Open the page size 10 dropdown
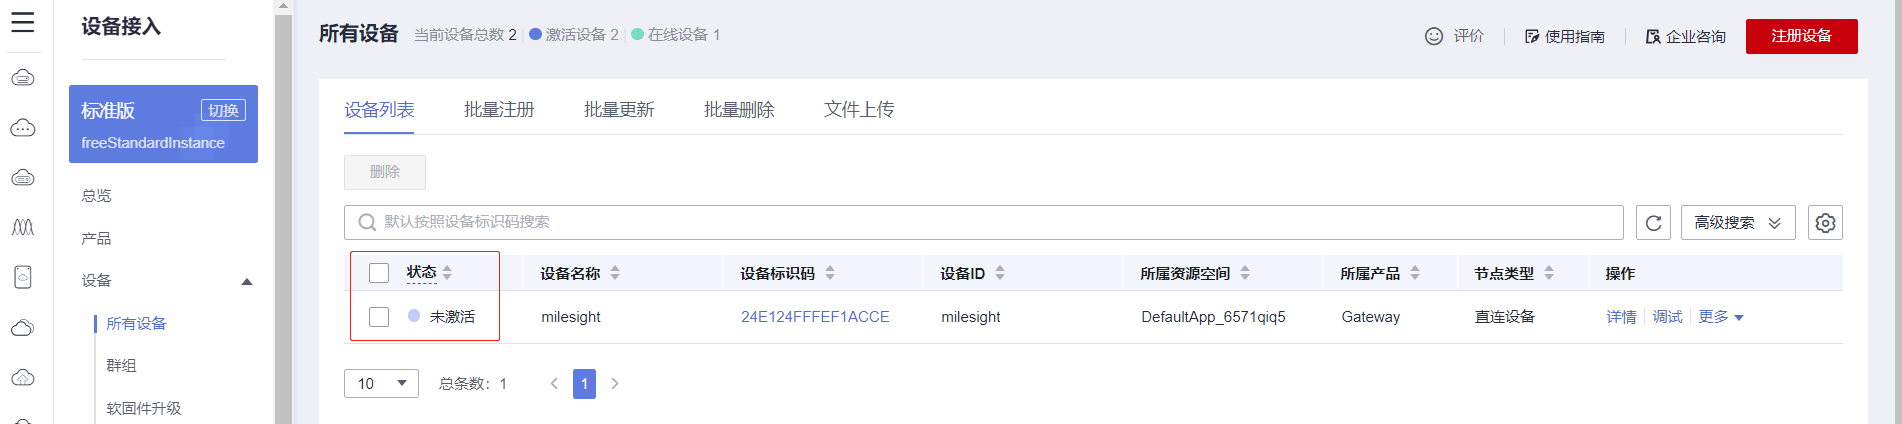Image resolution: width=1902 pixels, height=424 pixels. (x=381, y=383)
